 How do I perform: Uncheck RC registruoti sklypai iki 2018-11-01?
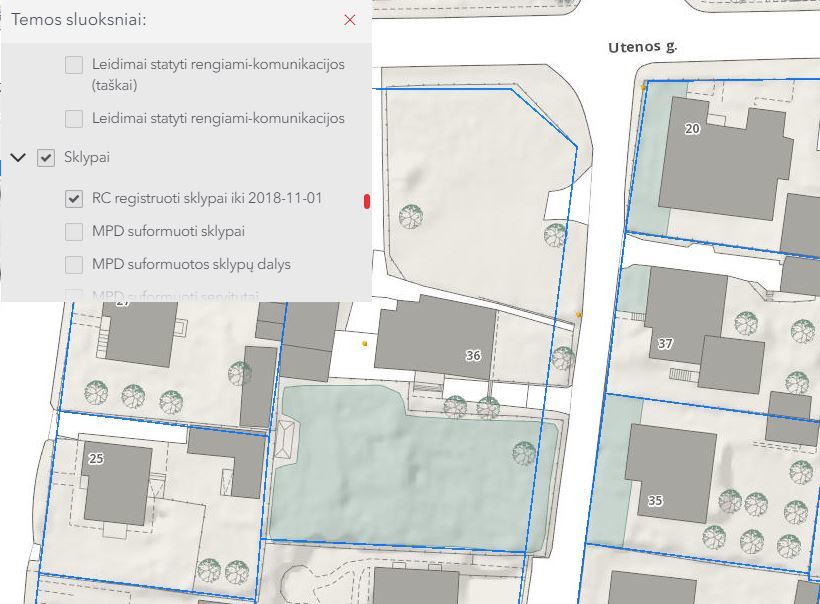click(x=74, y=199)
